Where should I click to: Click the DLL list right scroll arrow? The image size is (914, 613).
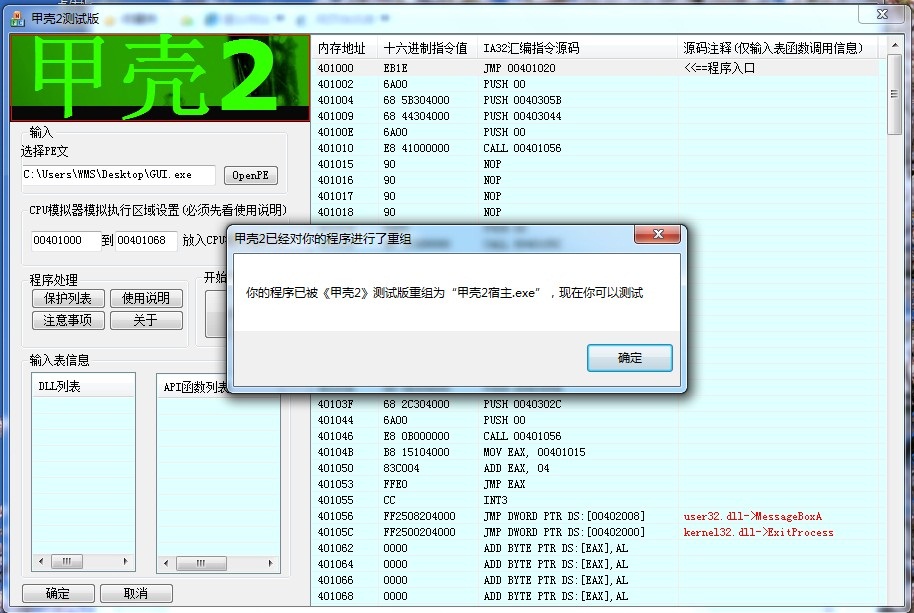[x=125, y=562]
